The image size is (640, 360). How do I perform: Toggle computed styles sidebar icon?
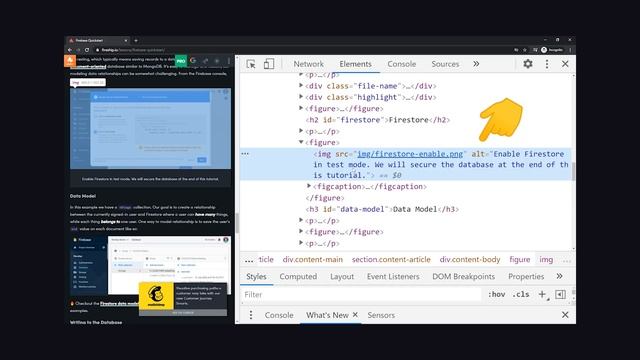(x=560, y=294)
